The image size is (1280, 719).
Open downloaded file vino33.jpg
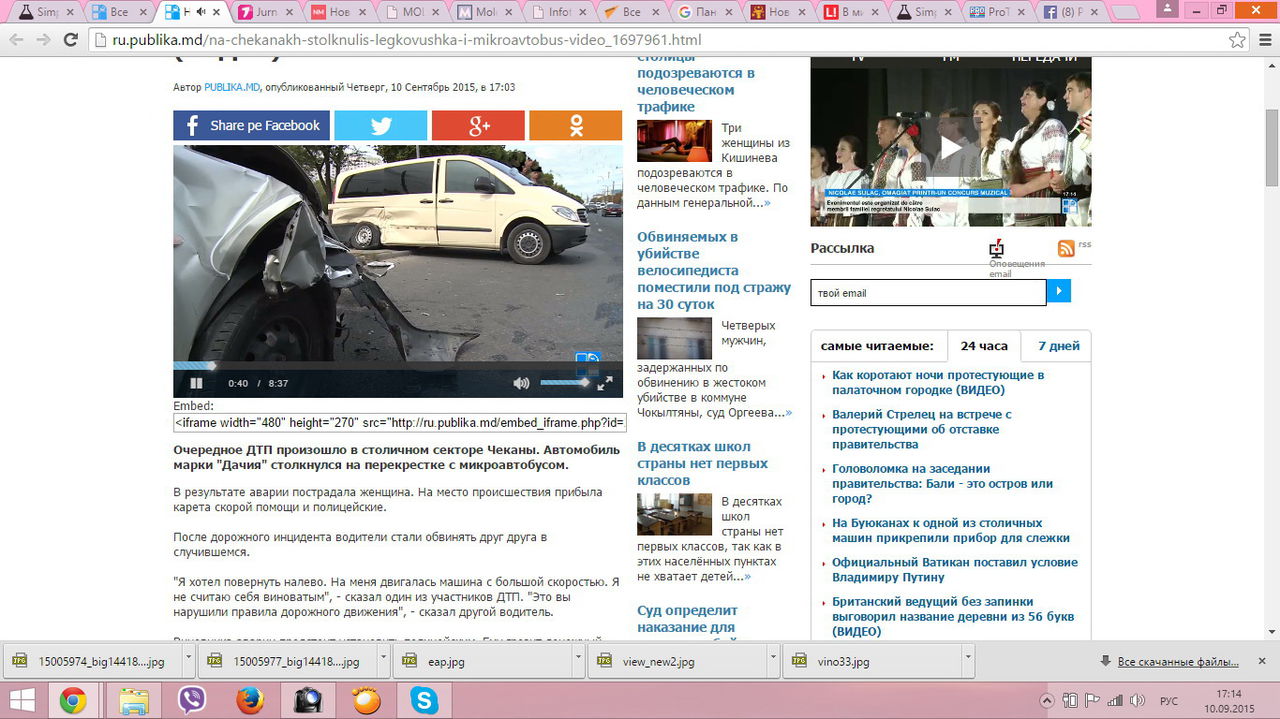pos(872,661)
